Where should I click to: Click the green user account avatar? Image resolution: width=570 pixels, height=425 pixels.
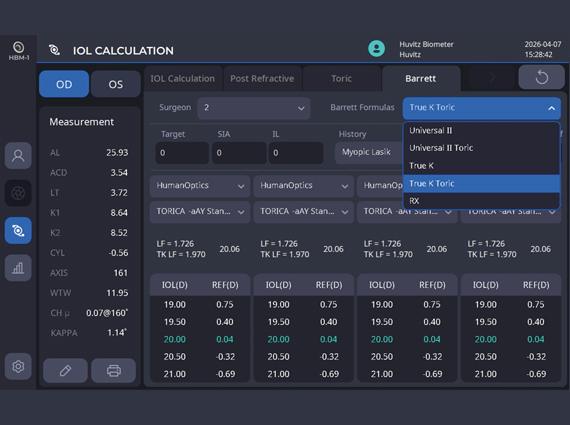click(x=376, y=49)
